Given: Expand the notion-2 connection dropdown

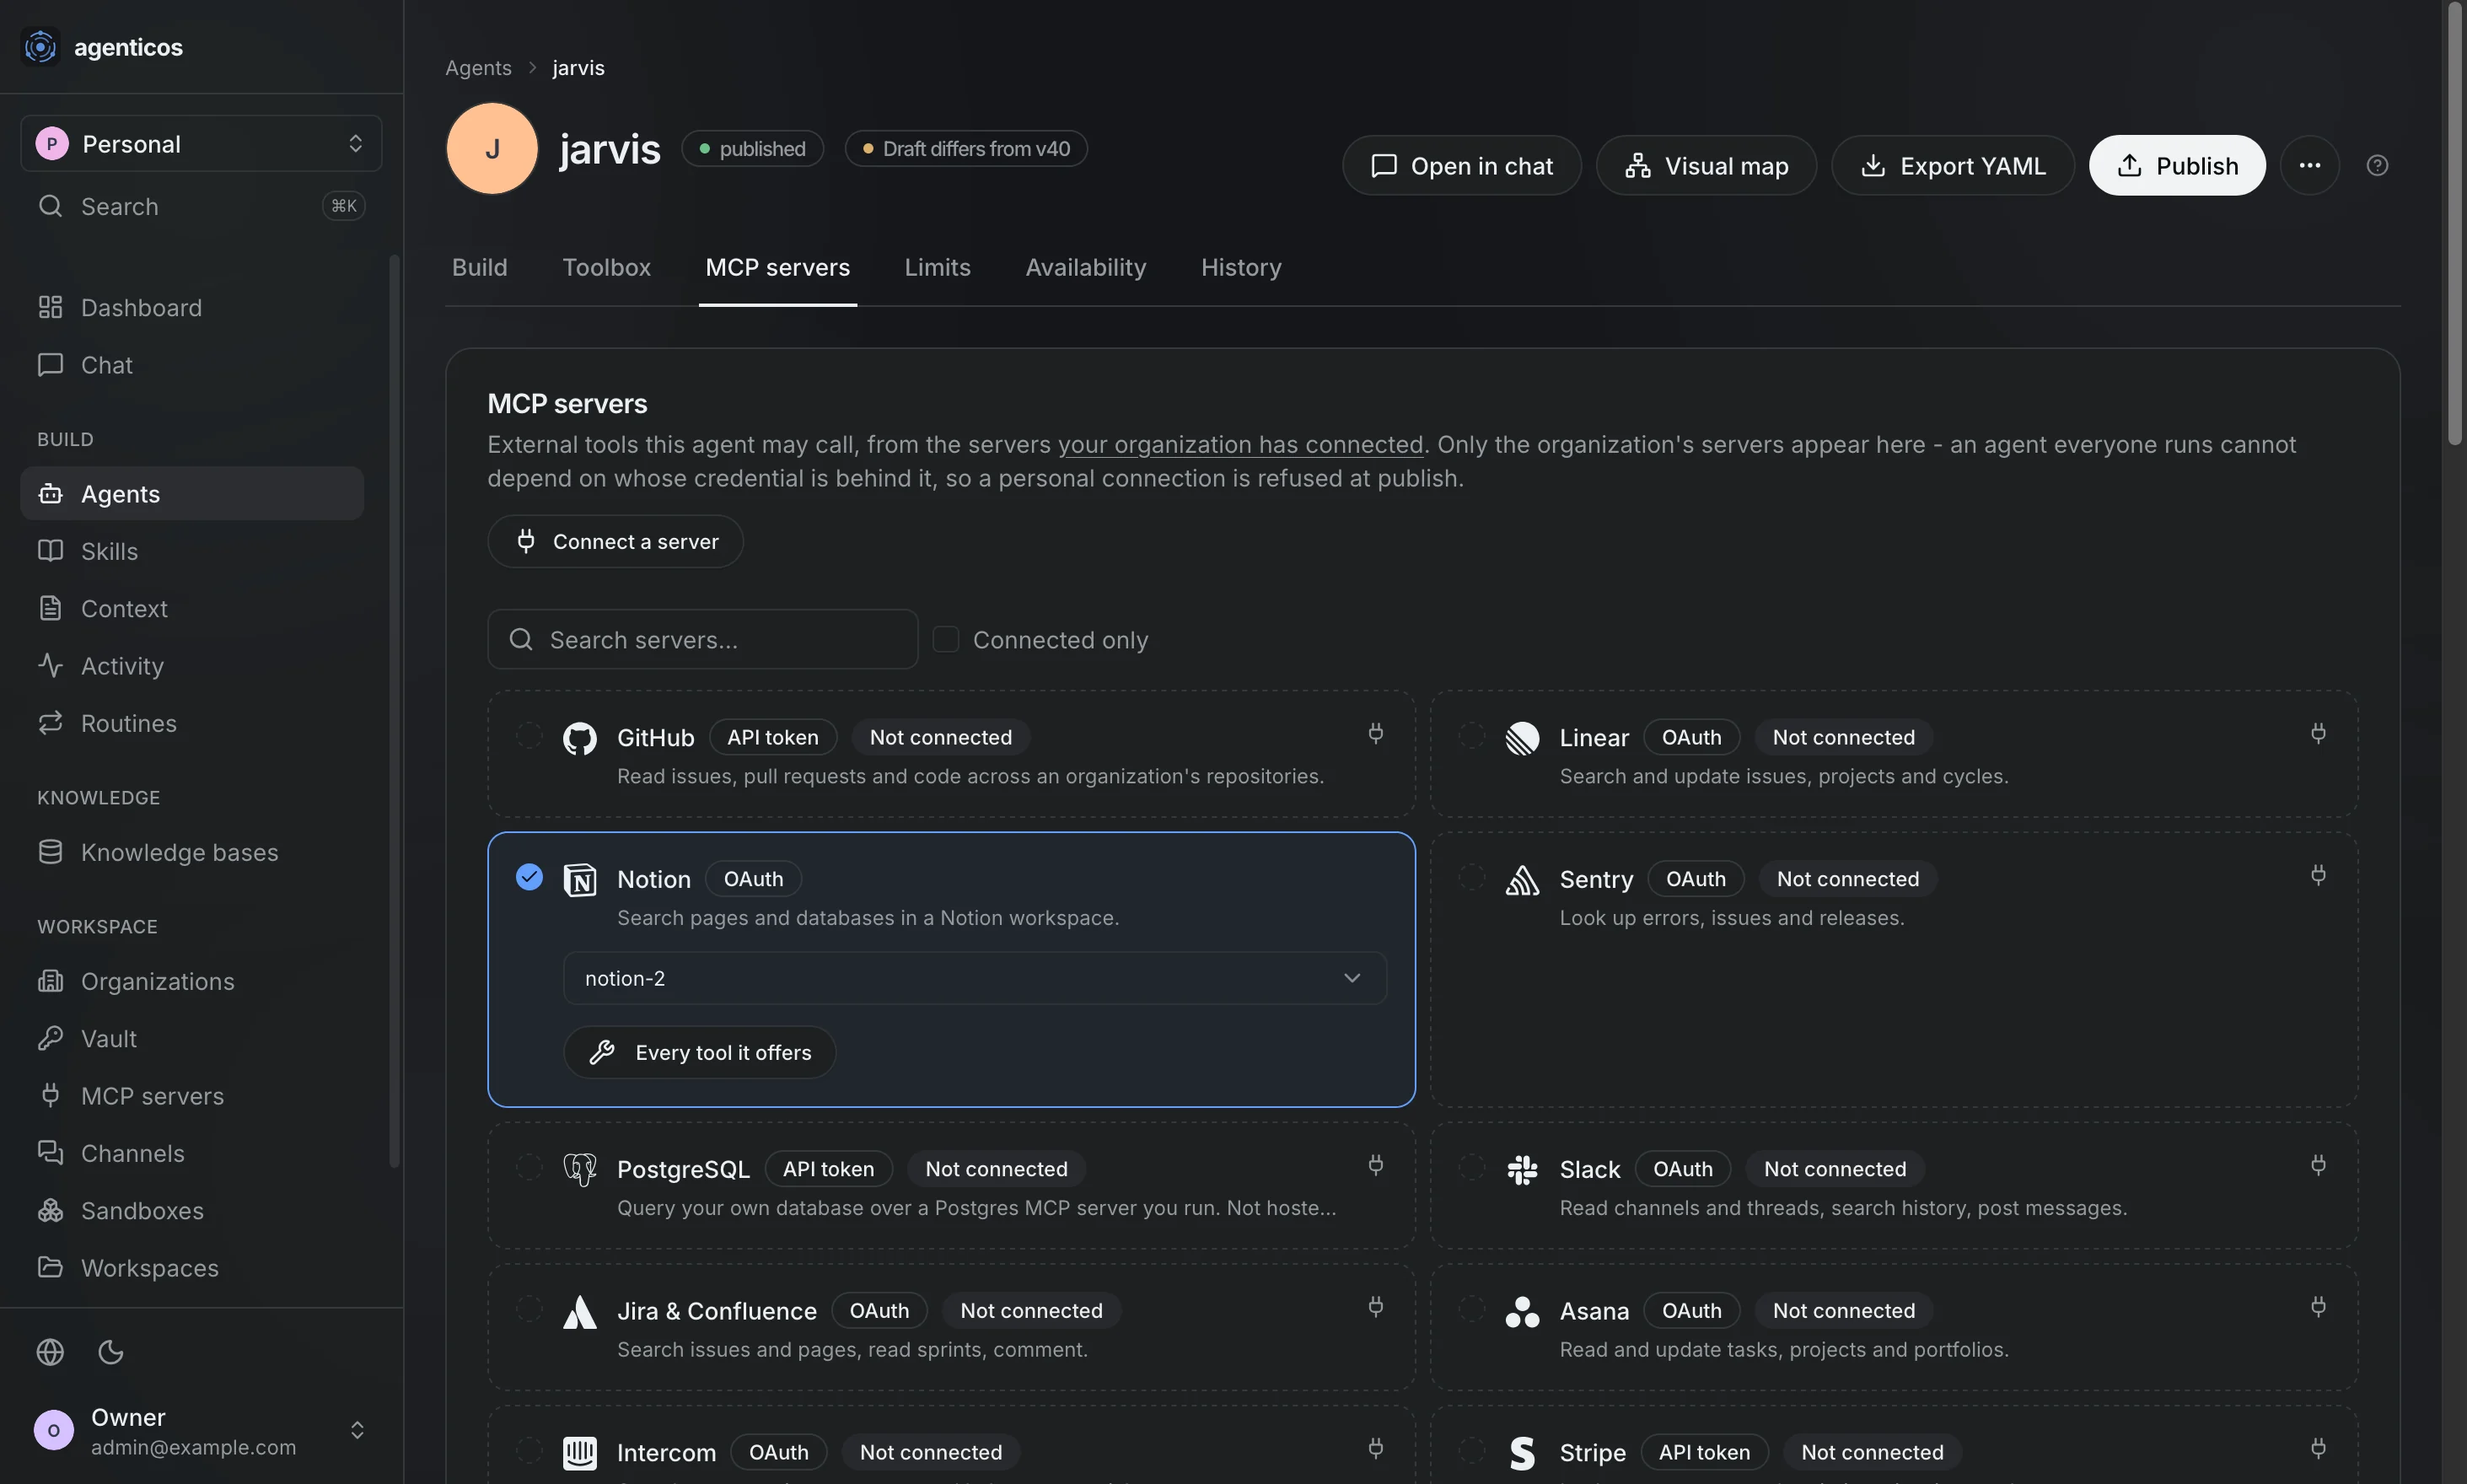Looking at the screenshot, I should pyautogui.click(x=975, y=978).
